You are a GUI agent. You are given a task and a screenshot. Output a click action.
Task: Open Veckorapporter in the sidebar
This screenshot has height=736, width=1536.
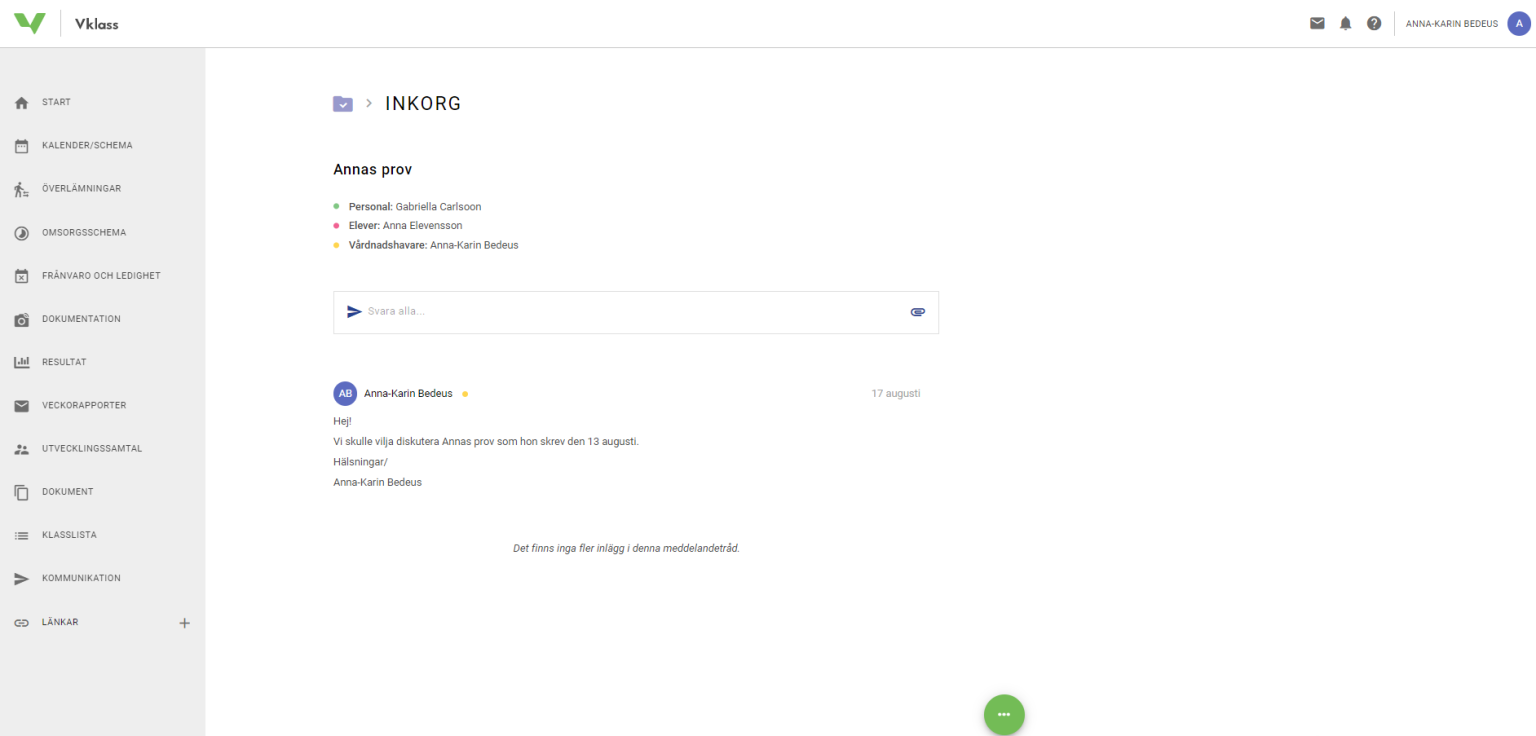[83, 406]
